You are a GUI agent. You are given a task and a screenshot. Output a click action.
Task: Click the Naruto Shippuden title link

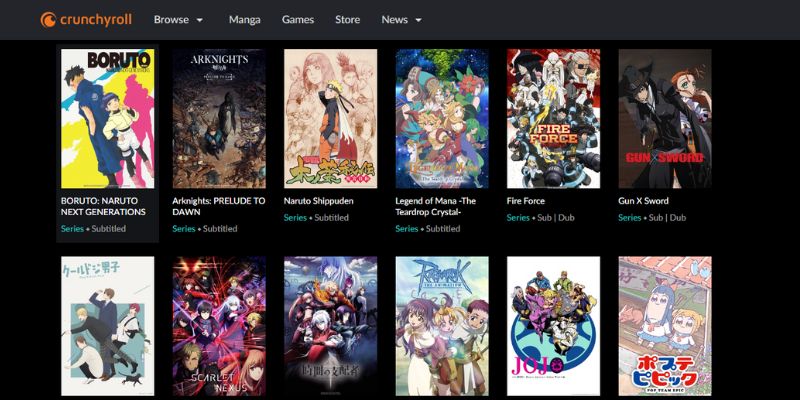pos(318,201)
